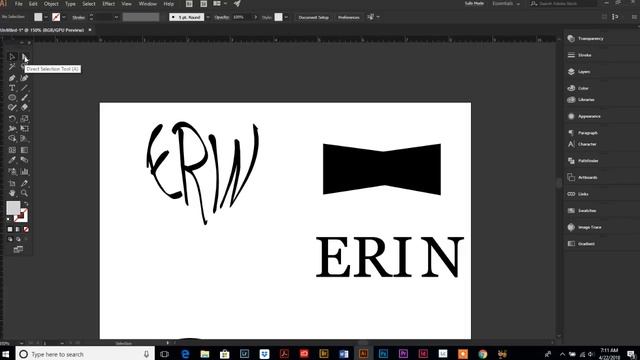Viewport: 640px width, 360px height.
Task: Open the stroke color dropdown in control bar
Action: coord(64,17)
